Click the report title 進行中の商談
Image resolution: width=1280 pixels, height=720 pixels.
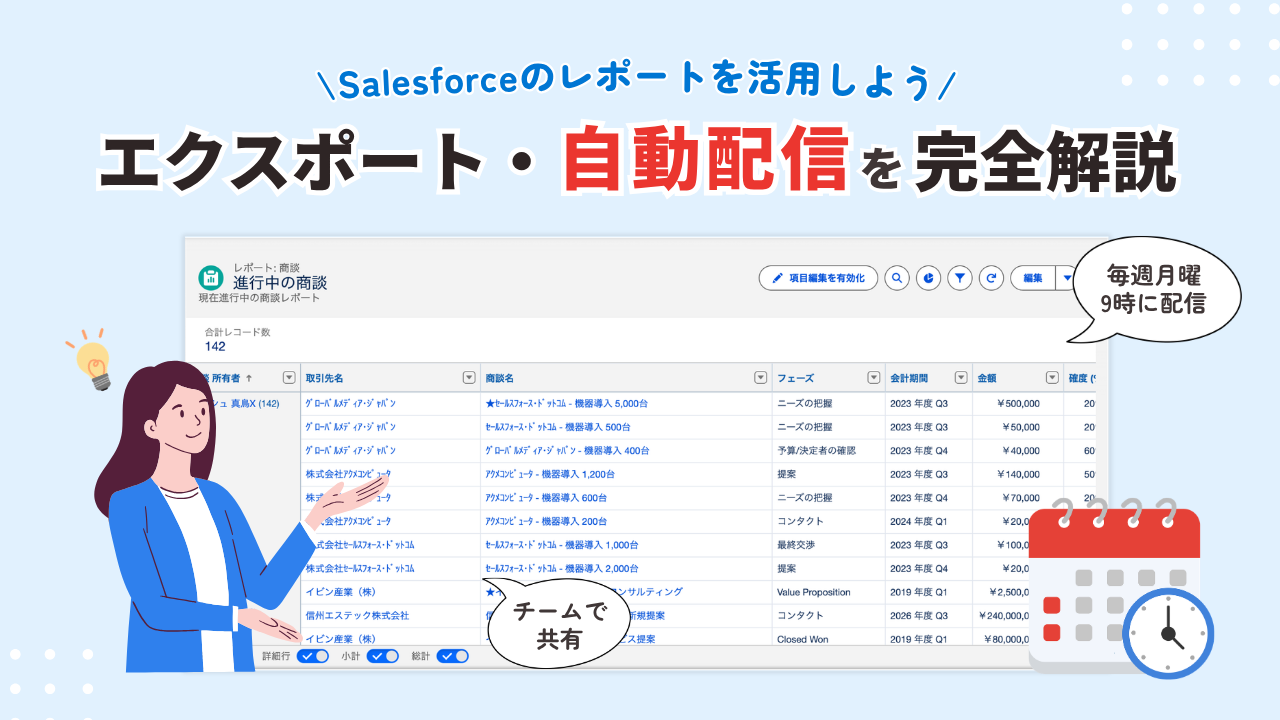[280, 283]
